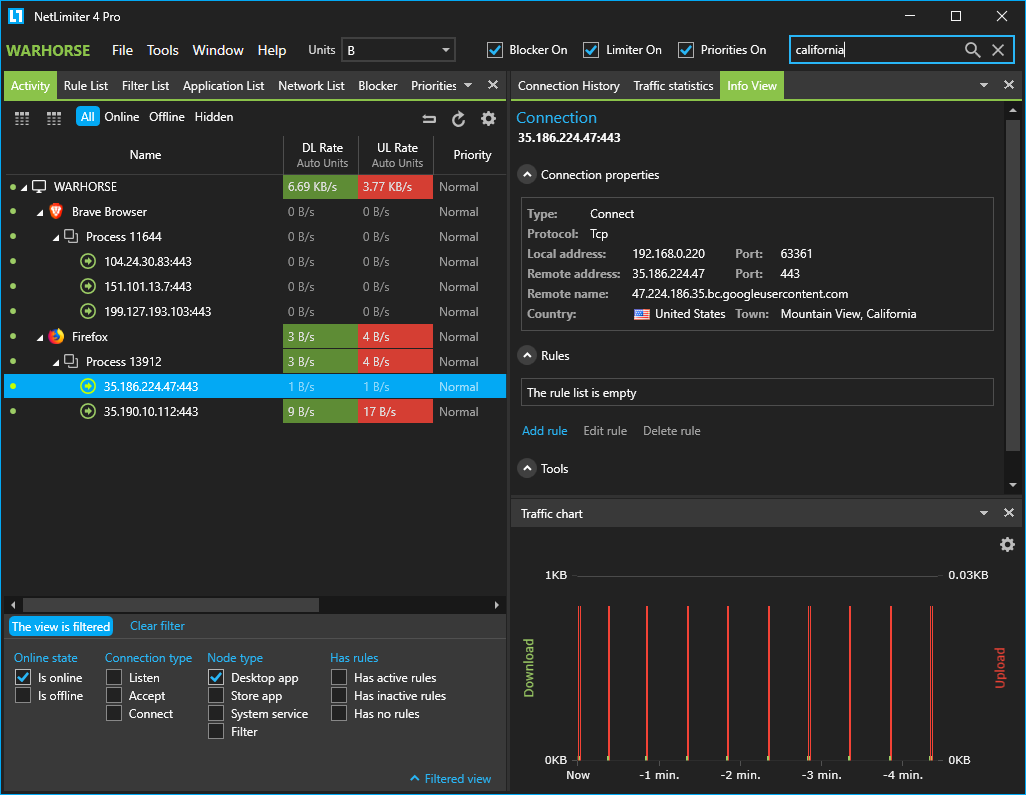Click the Brave Browser shield icon

pyautogui.click(x=56, y=212)
